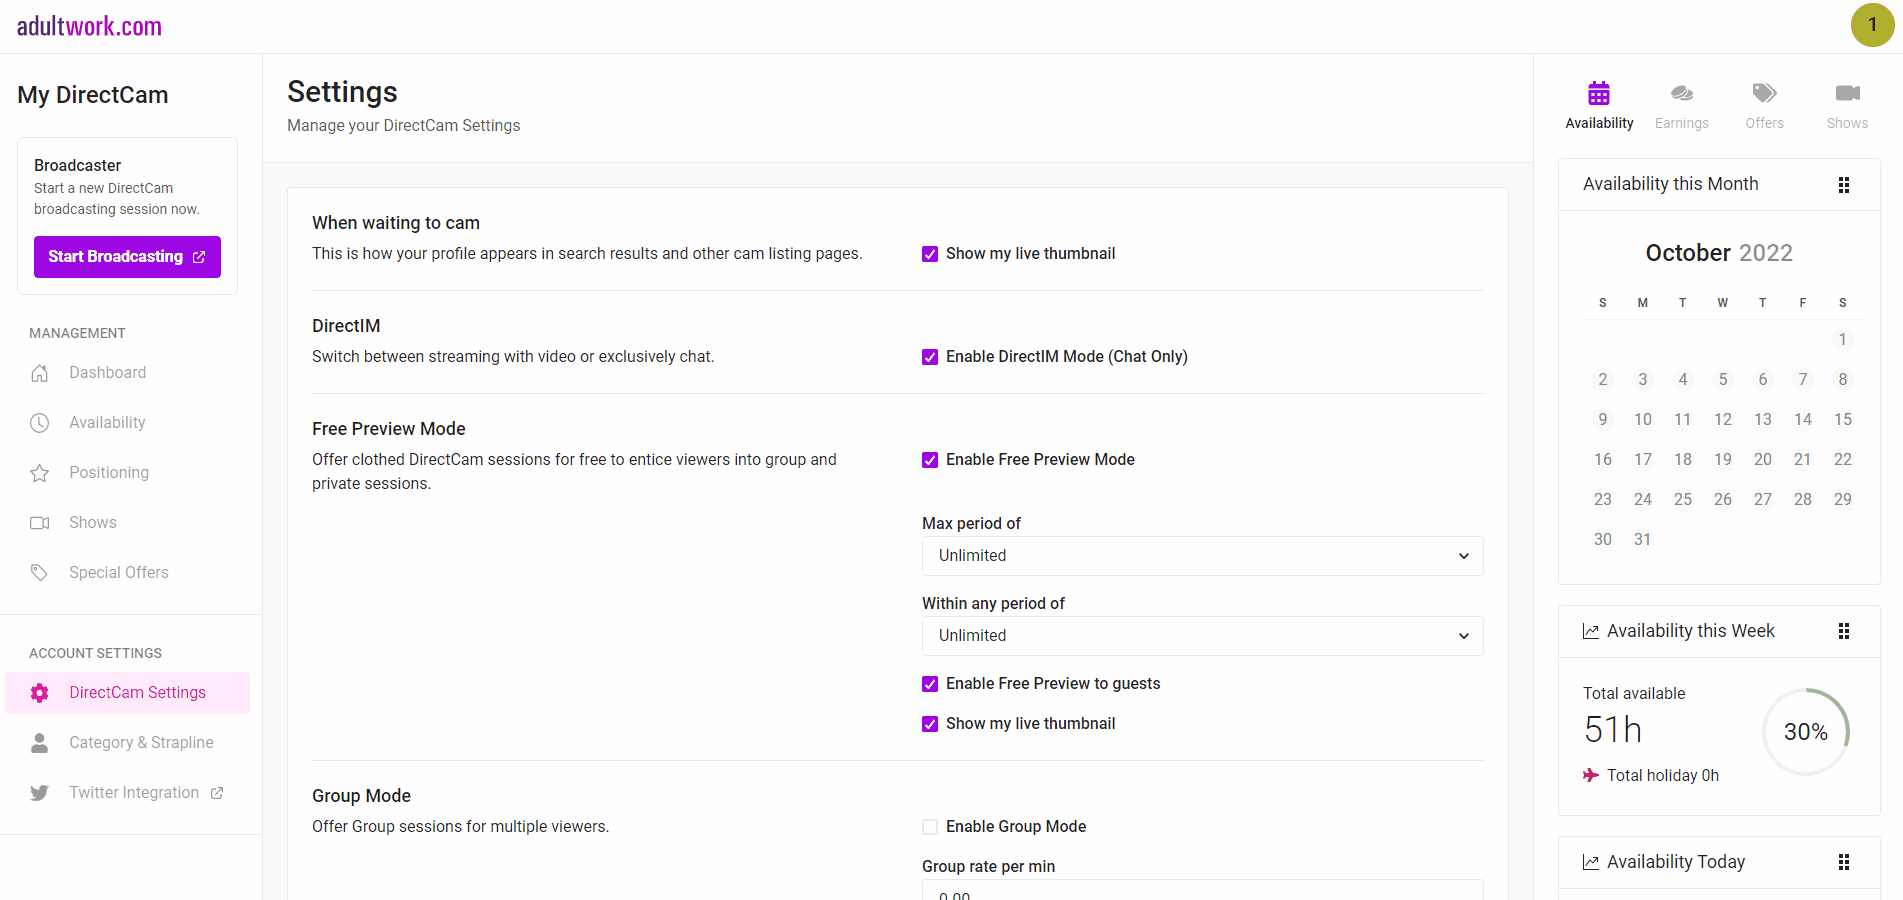Select October 15 on the calendar

[1842, 420]
